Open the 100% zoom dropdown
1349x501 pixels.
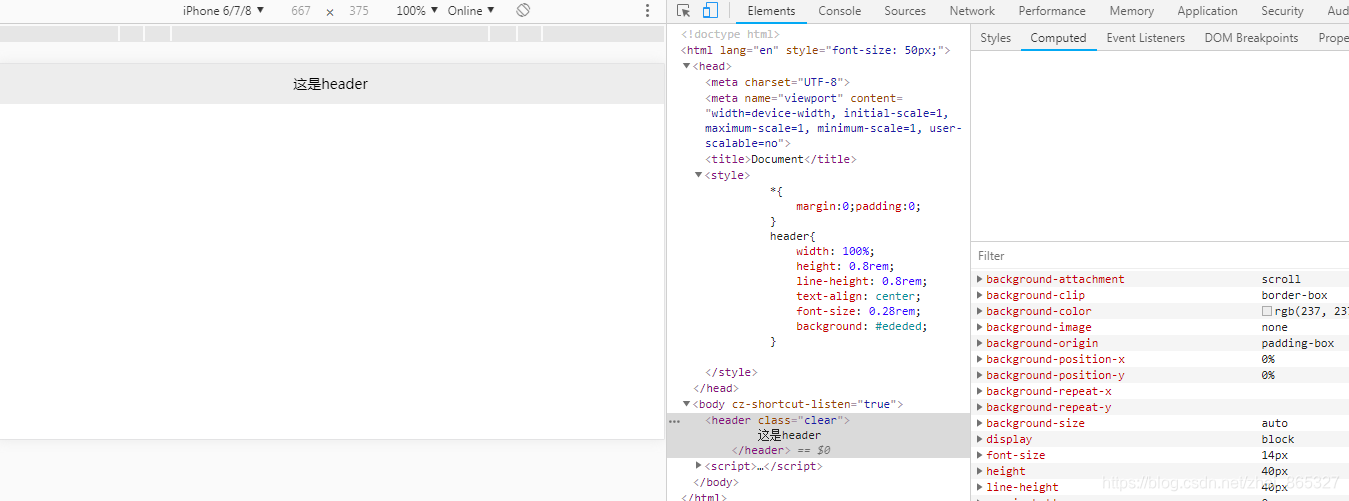[417, 10]
